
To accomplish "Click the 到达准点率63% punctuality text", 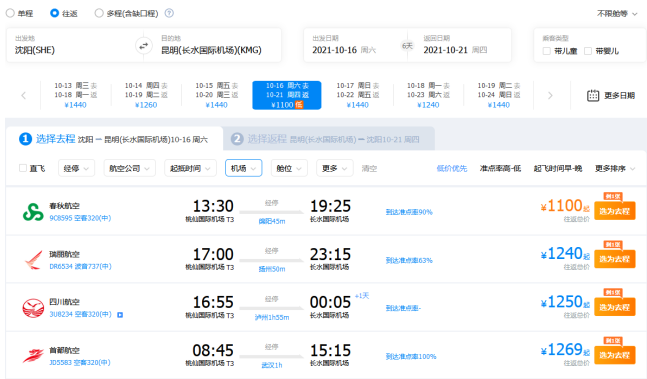I will [x=409, y=260].
